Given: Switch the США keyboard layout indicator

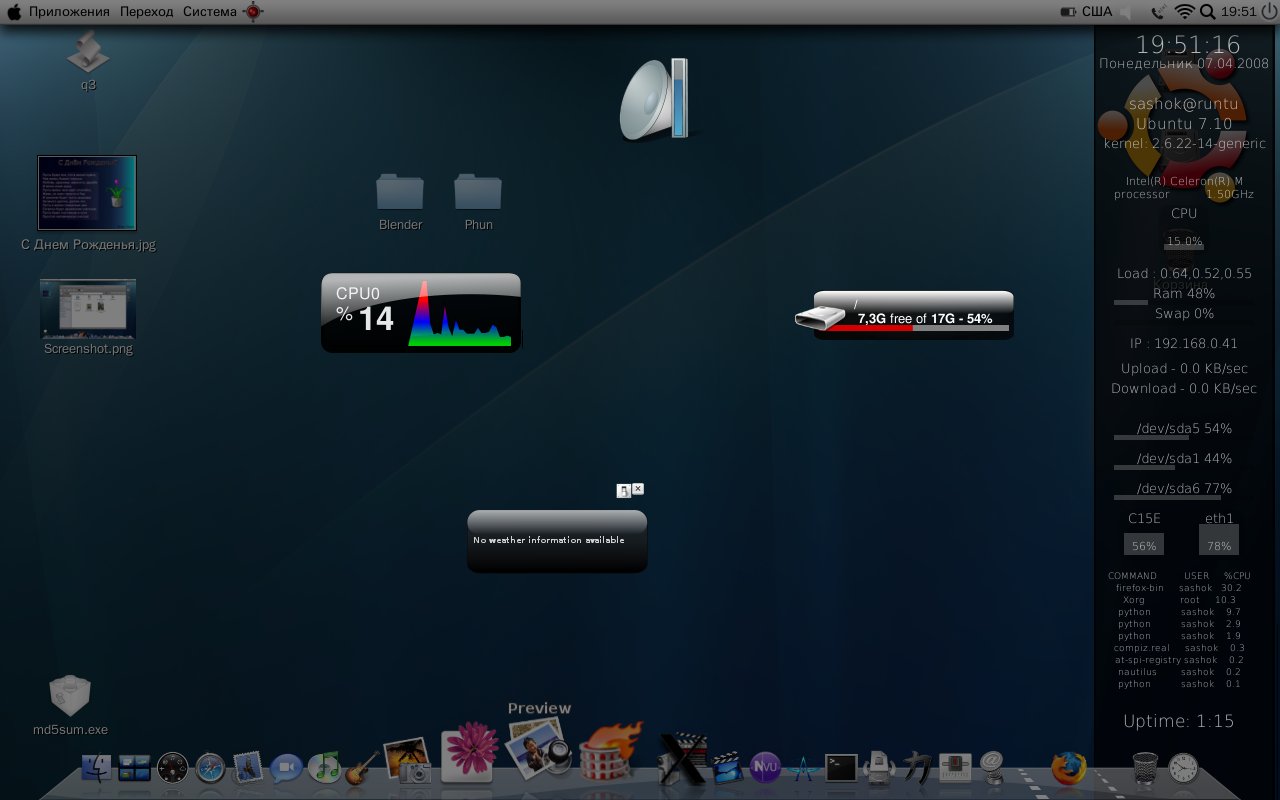Looking at the screenshot, I should (x=1096, y=12).
